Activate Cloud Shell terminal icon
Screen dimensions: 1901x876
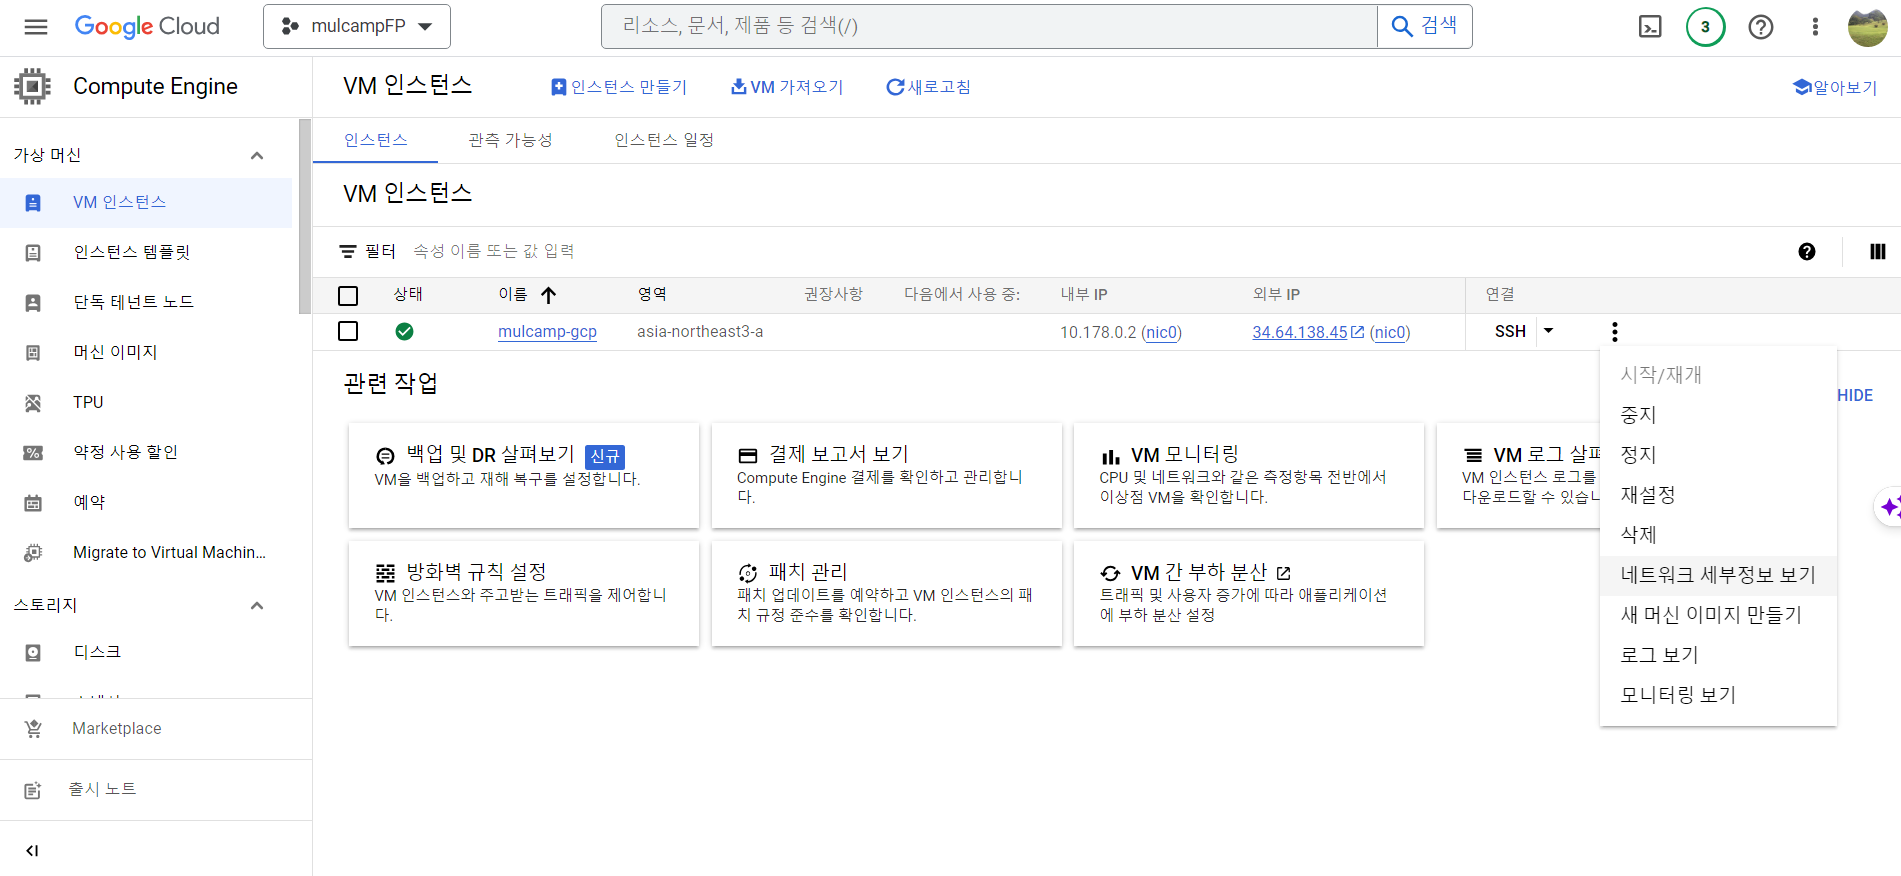(1650, 27)
